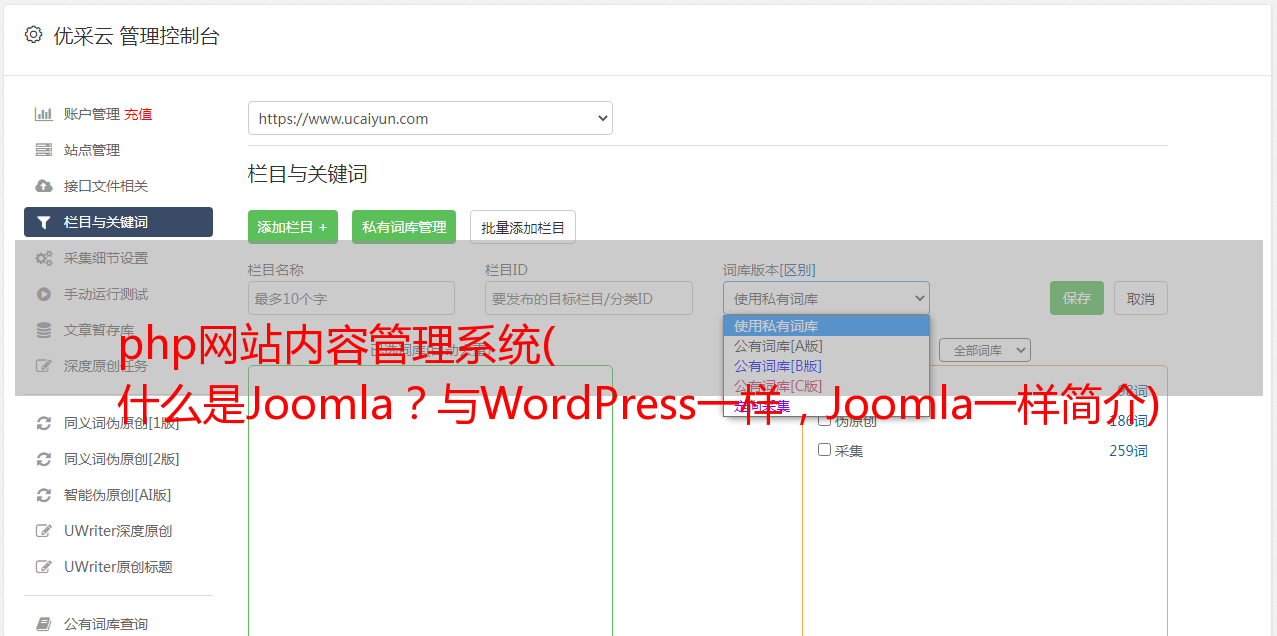The image size is (1277, 636).
Task: Click the server icon beside 站点管理
Action: 43,150
